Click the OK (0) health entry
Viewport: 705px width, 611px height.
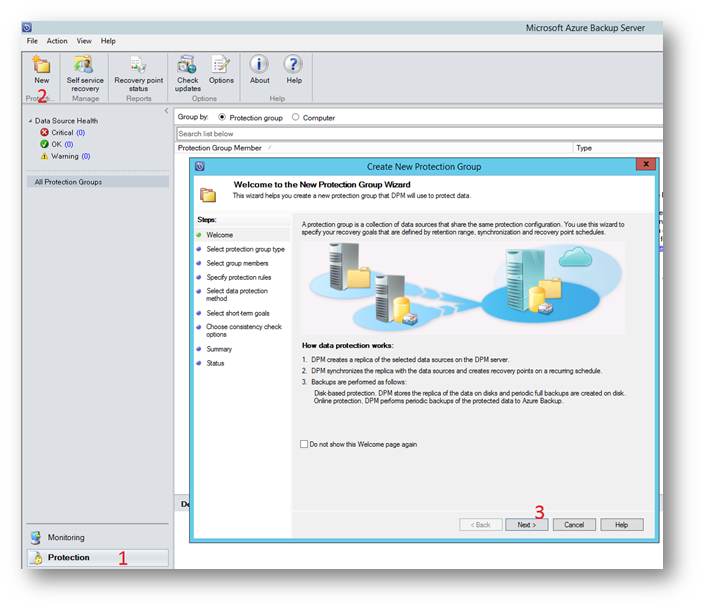[57, 144]
